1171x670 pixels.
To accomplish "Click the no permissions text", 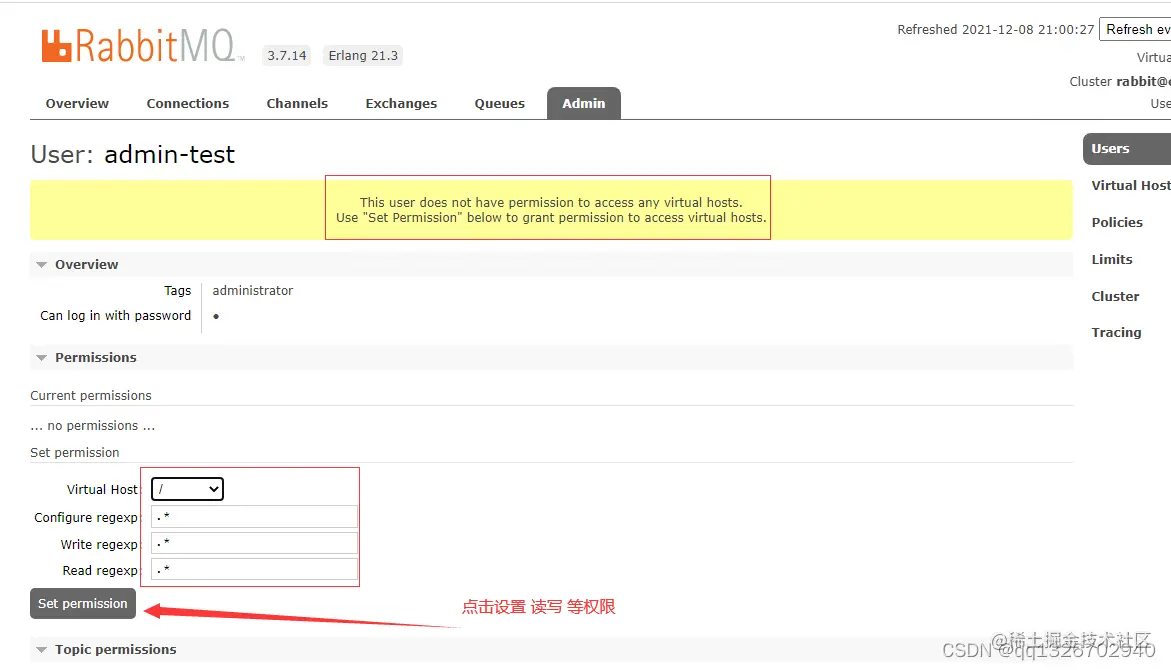I will pyautogui.click(x=93, y=426).
